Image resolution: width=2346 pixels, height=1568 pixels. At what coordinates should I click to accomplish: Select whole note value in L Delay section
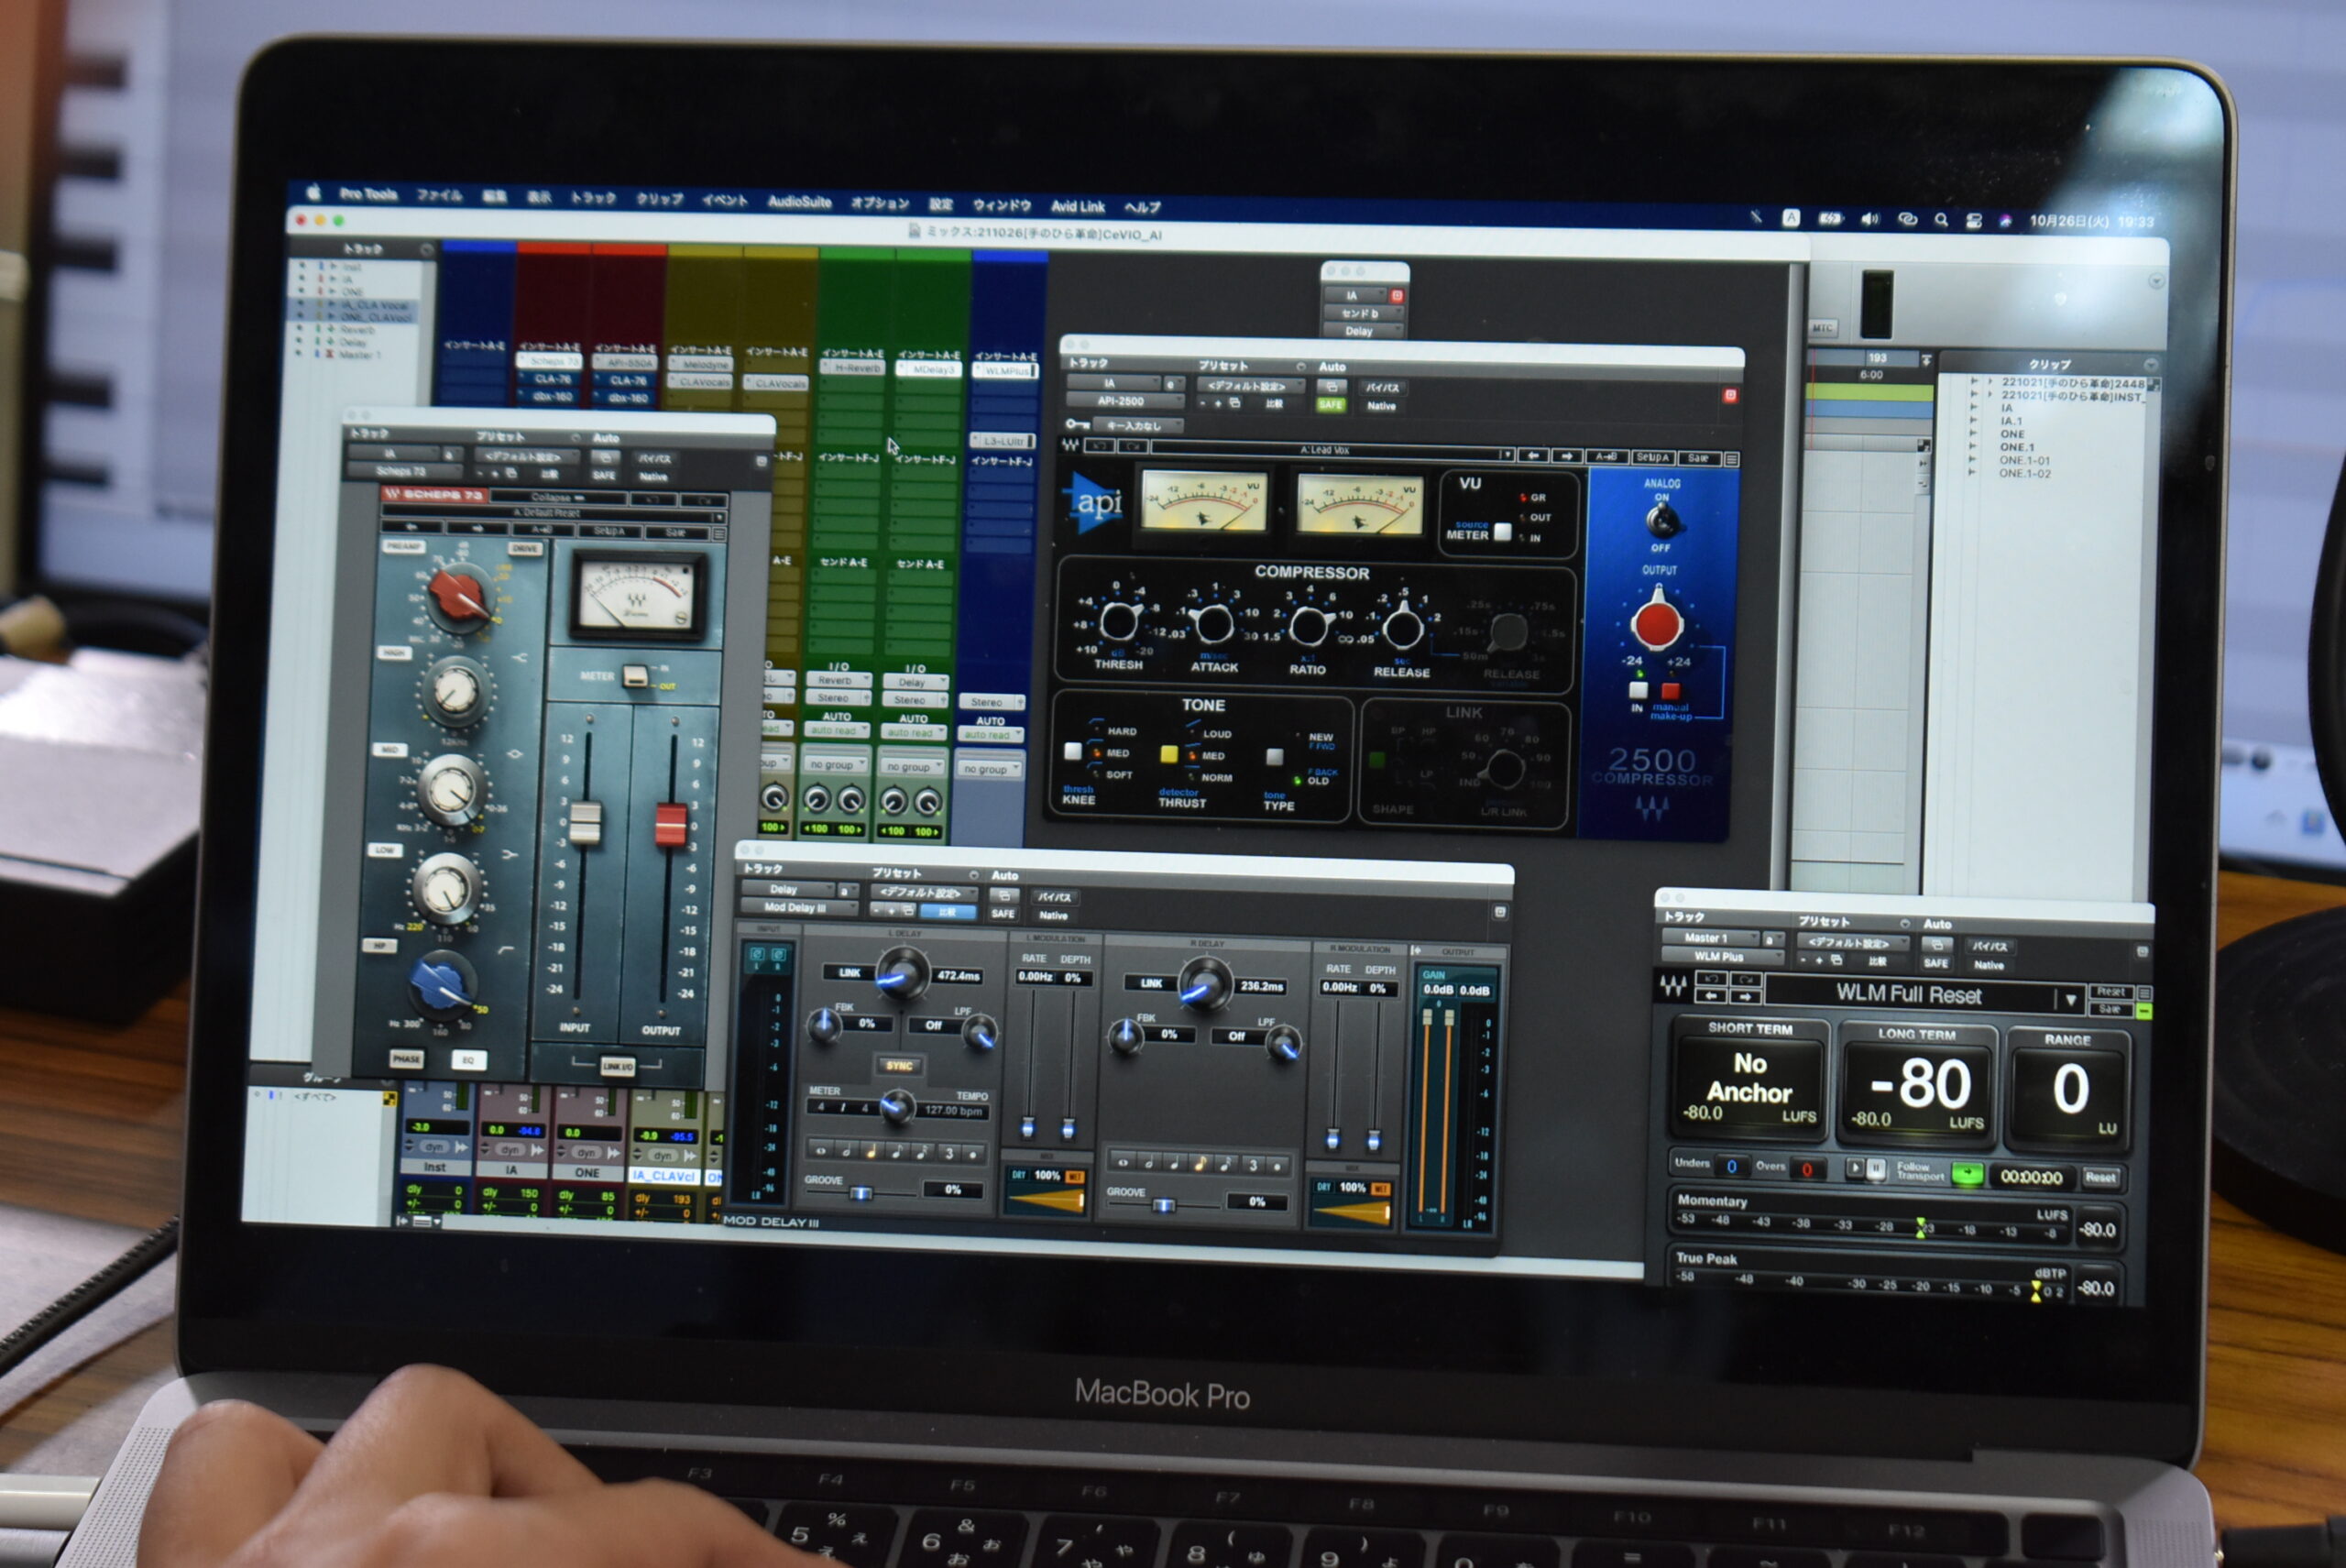(x=821, y=1151)
